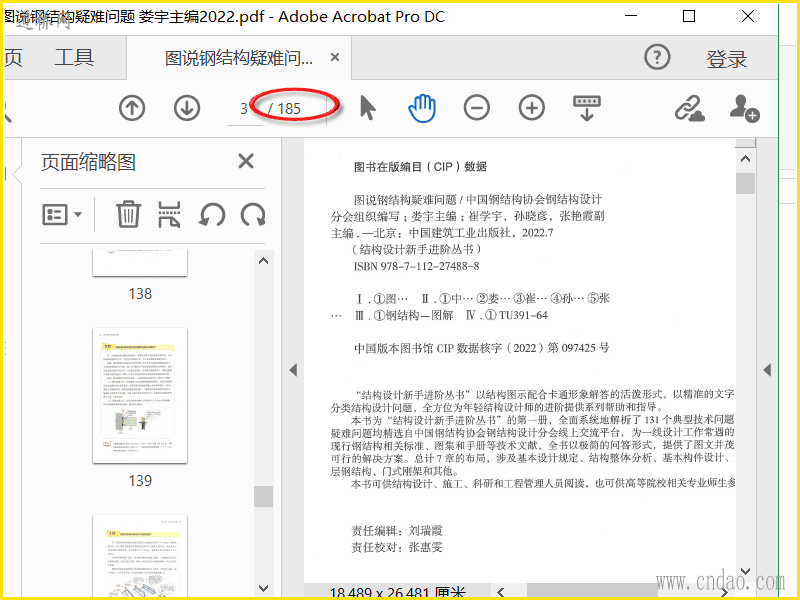Click the page label 139
Viewport: 800px width, 600px height.
140,481
